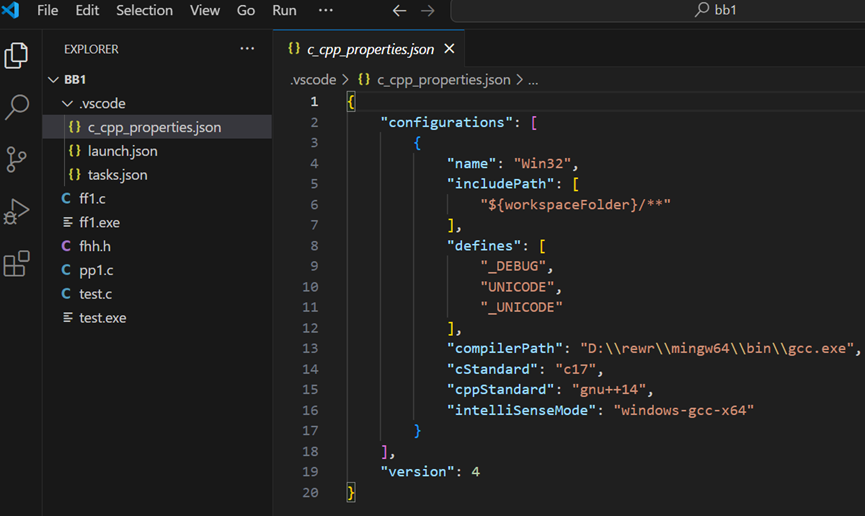Select c_cpp_properties.json in Explorer tree

pos(157,127)
